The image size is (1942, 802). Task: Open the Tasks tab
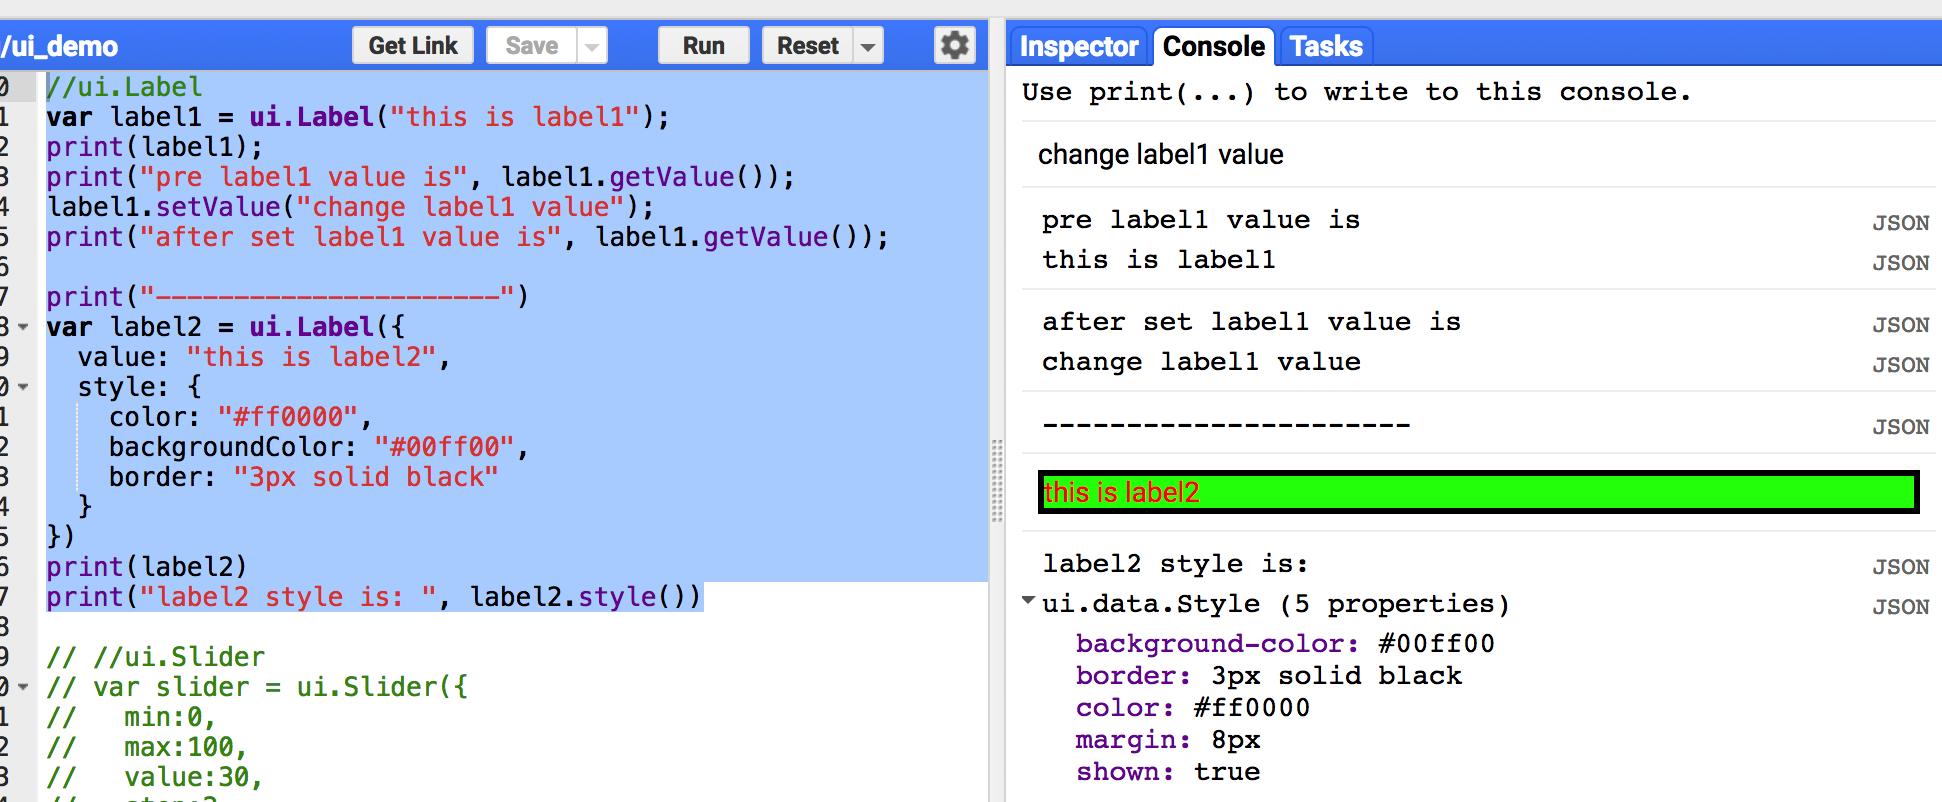point(1325,47)
